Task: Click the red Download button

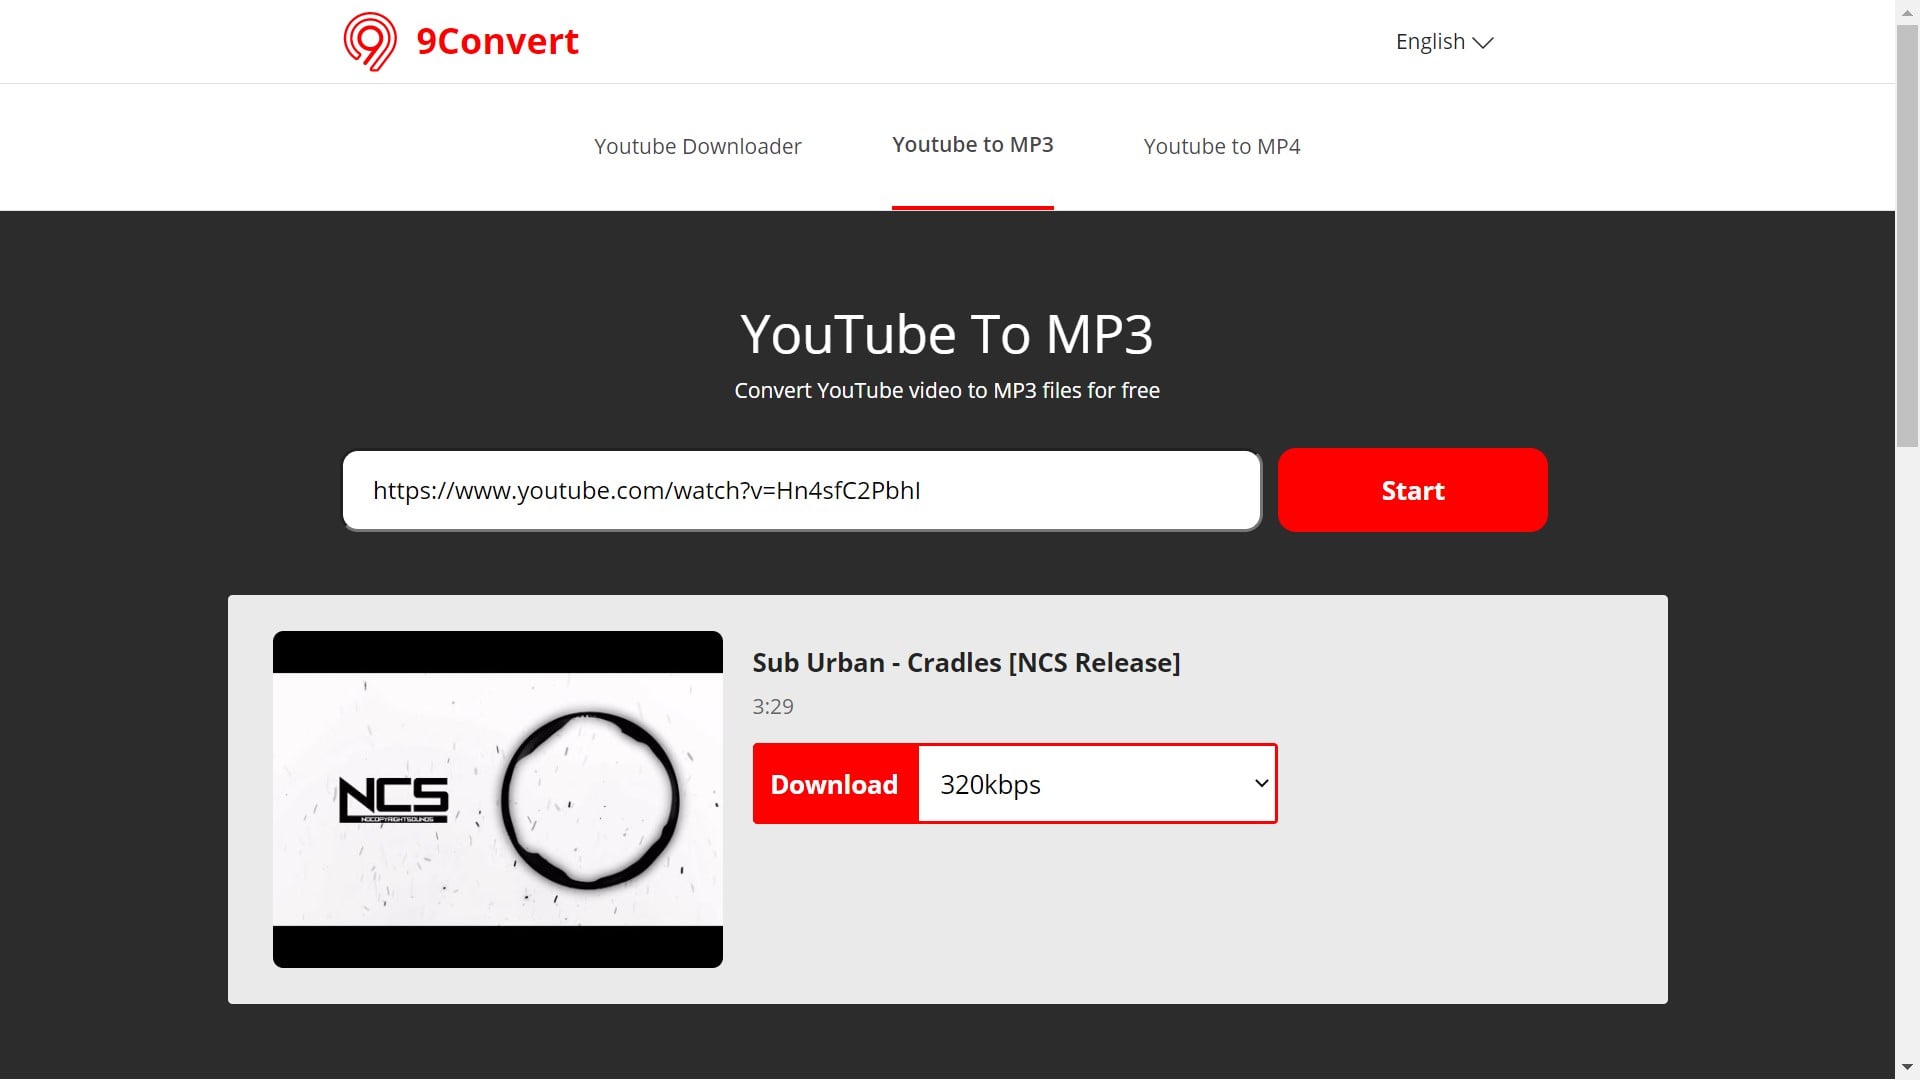Action: [x=834, y=784]
